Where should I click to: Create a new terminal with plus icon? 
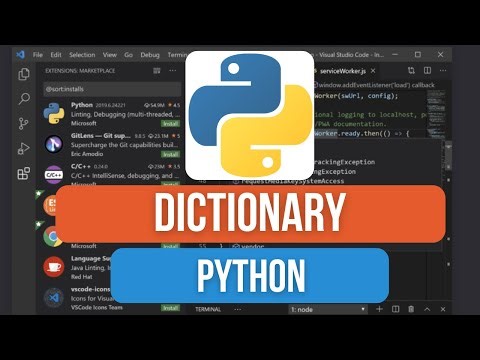pos(379,309)
